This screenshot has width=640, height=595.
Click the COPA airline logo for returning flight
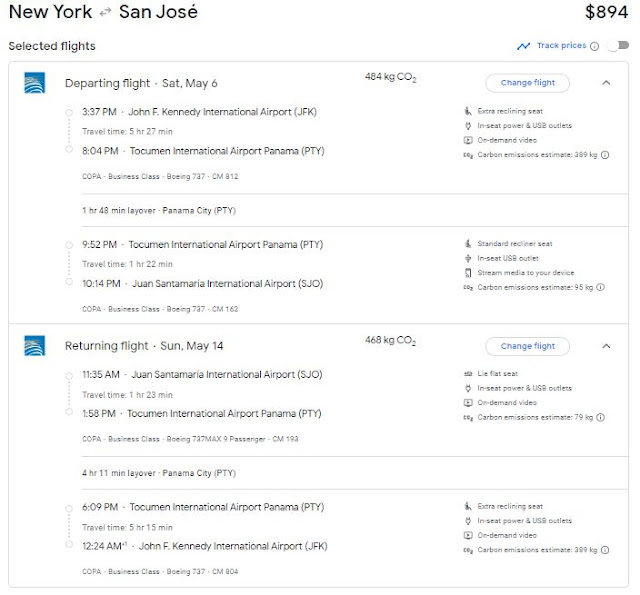[34, 346]
